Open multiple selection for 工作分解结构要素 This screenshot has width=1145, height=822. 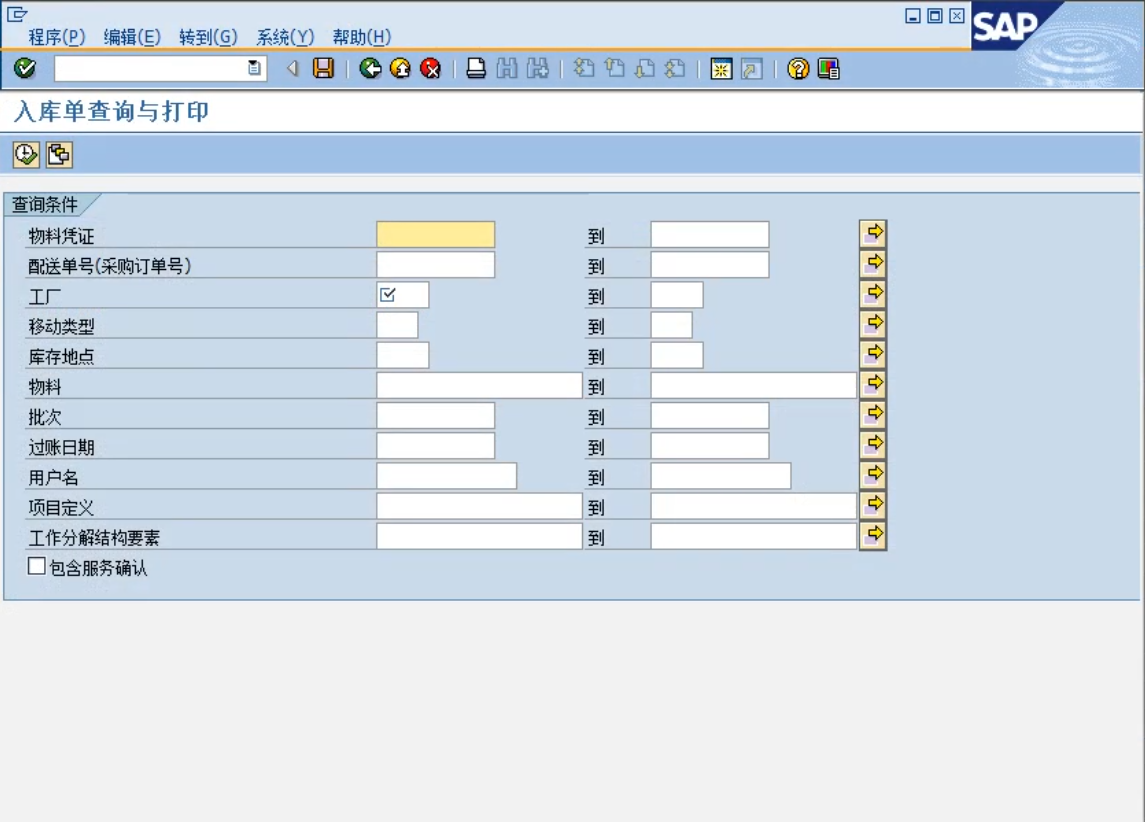coord(872,535)
